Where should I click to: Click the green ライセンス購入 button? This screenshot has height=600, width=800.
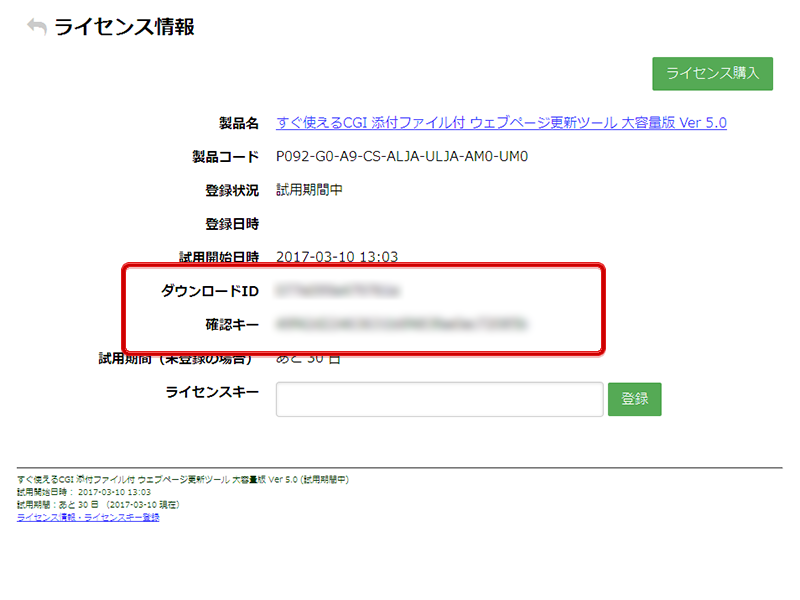coord(712,74)
